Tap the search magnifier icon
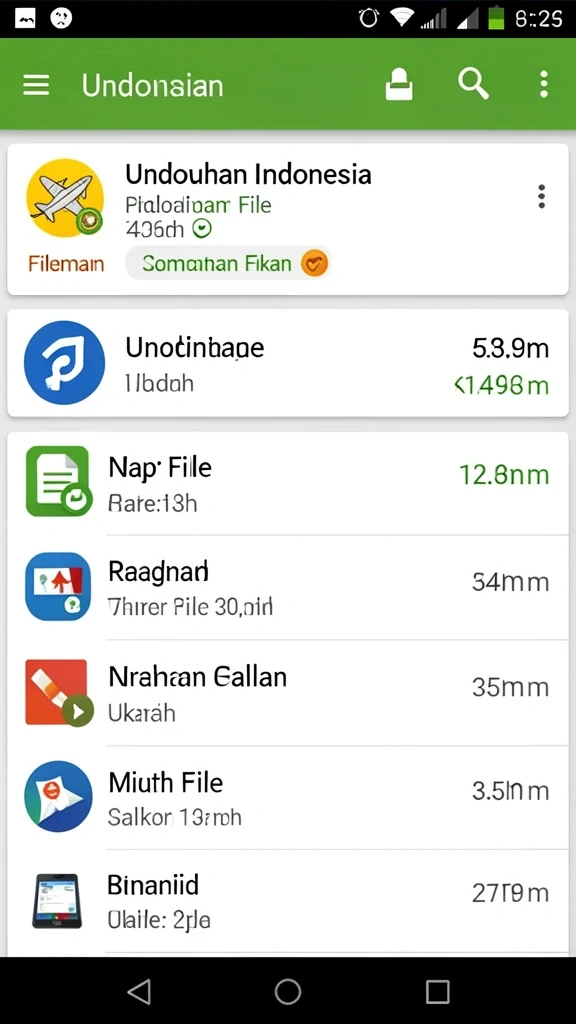 473,84
